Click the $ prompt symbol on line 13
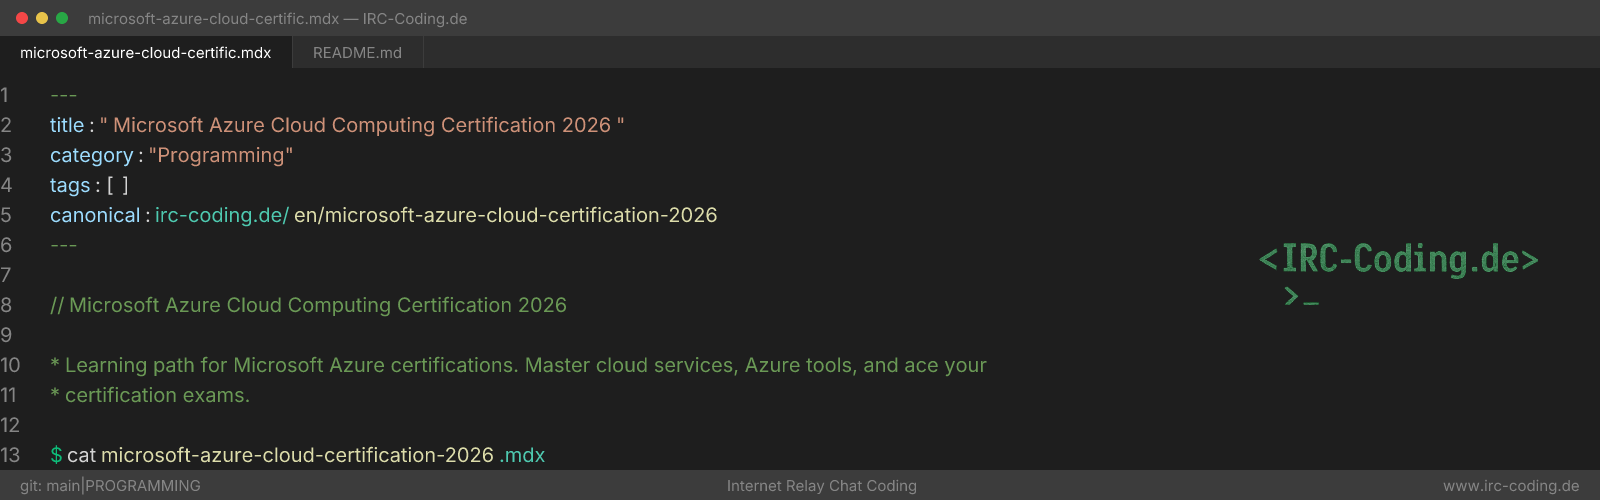This screenshot has width=1600, height=500. pos(56,455)
